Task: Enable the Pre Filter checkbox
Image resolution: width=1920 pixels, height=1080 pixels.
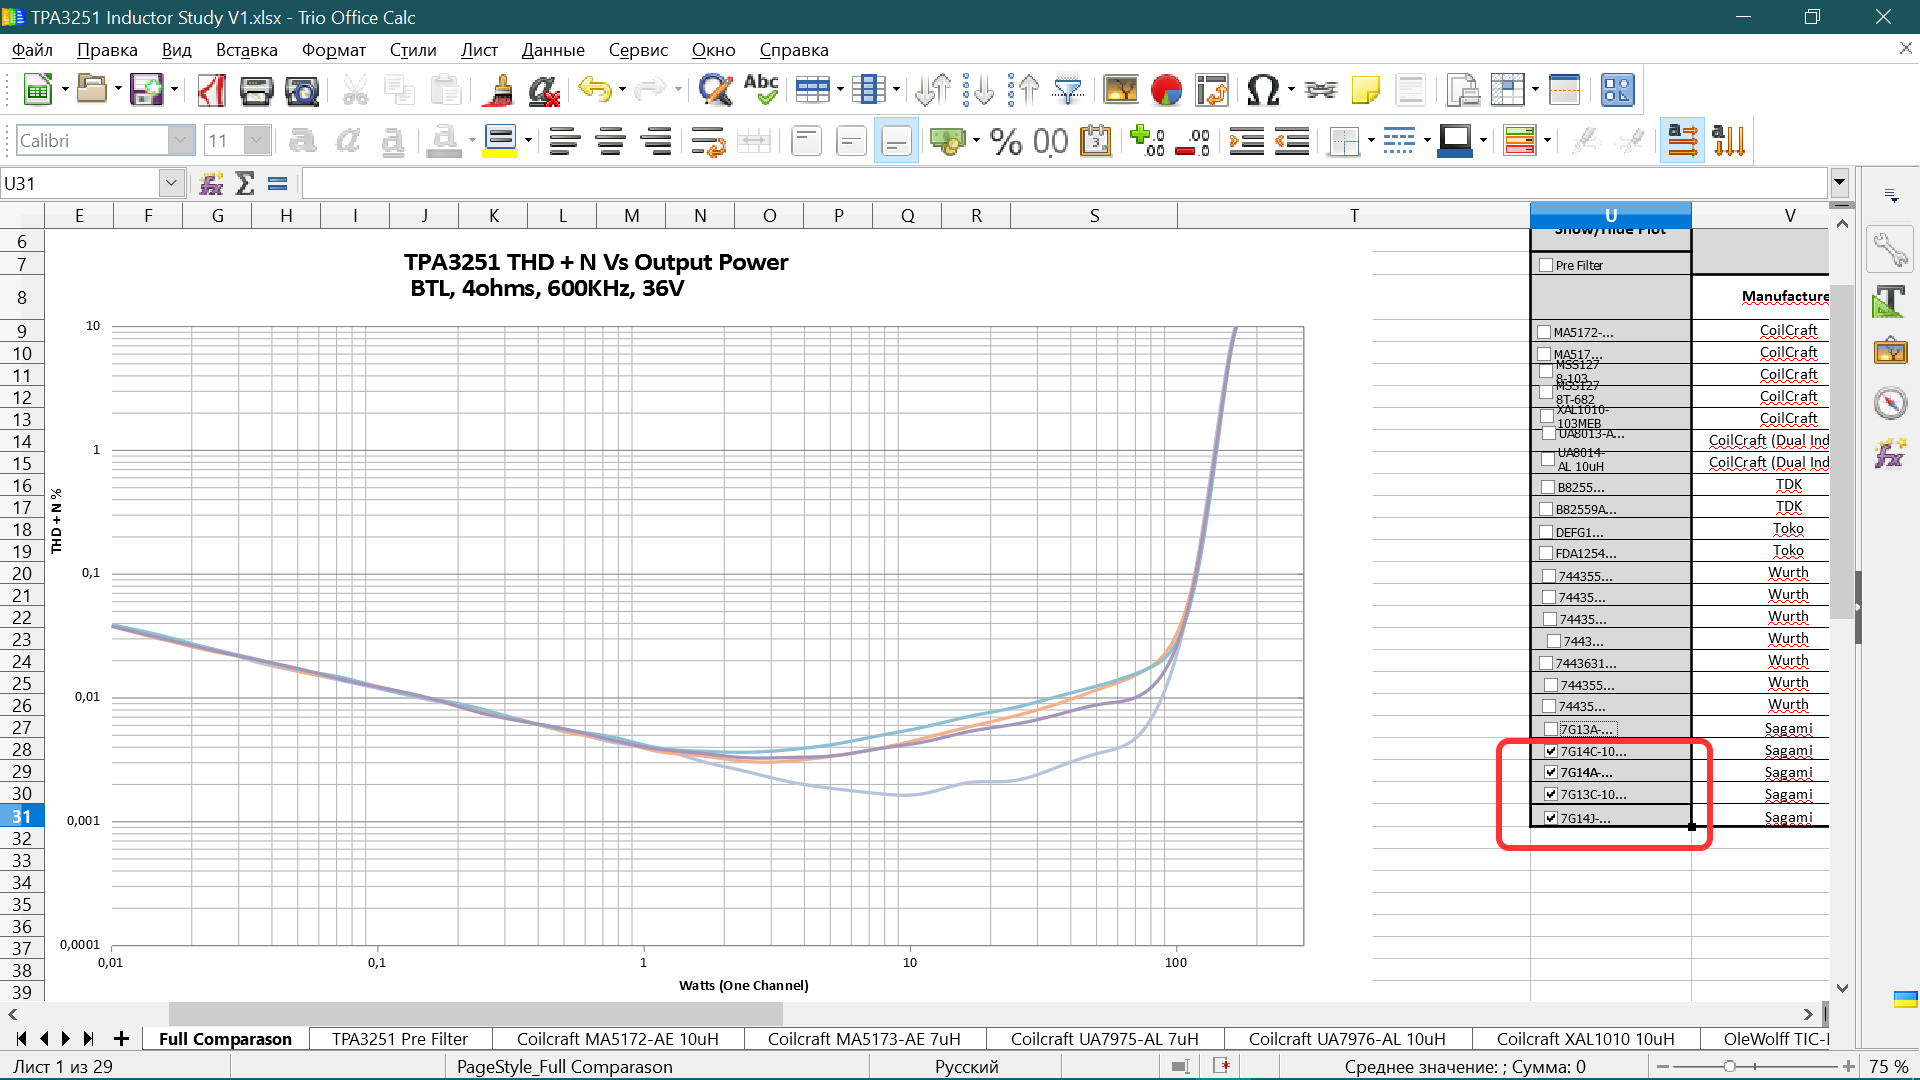Action: pos(1546,265)
